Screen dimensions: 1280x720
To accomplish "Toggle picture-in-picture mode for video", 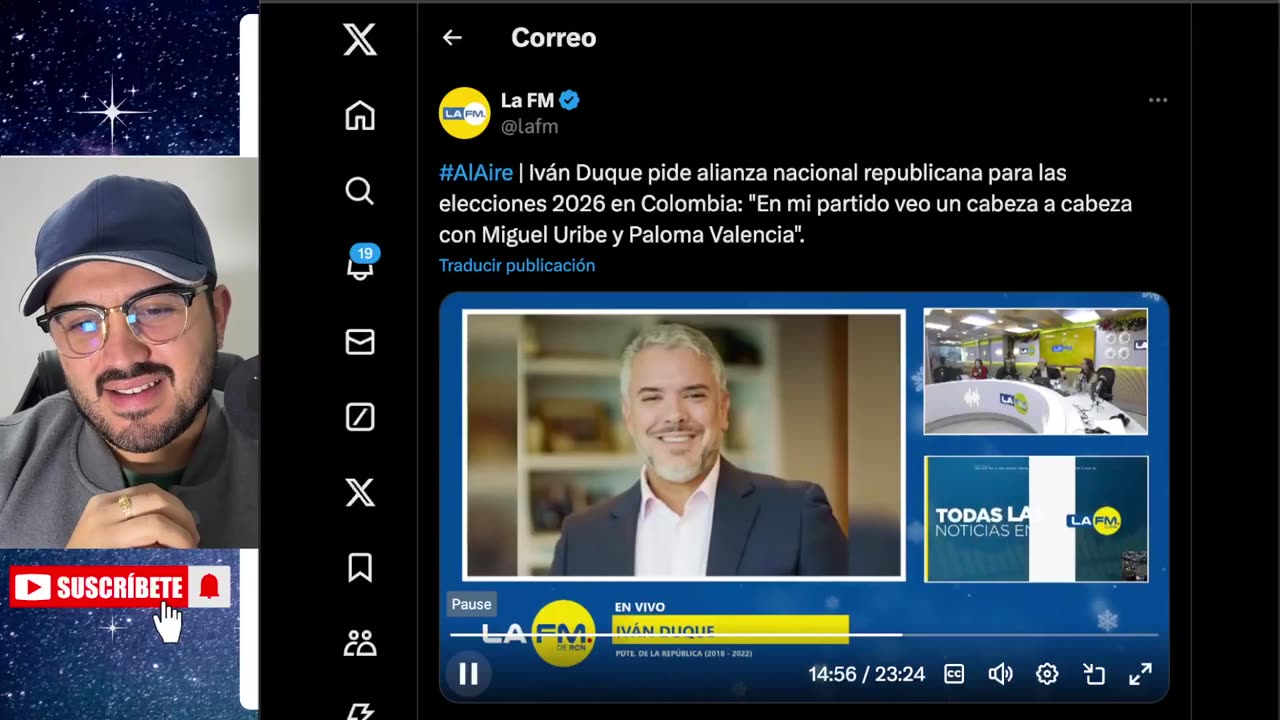I will pos(1094,674).
